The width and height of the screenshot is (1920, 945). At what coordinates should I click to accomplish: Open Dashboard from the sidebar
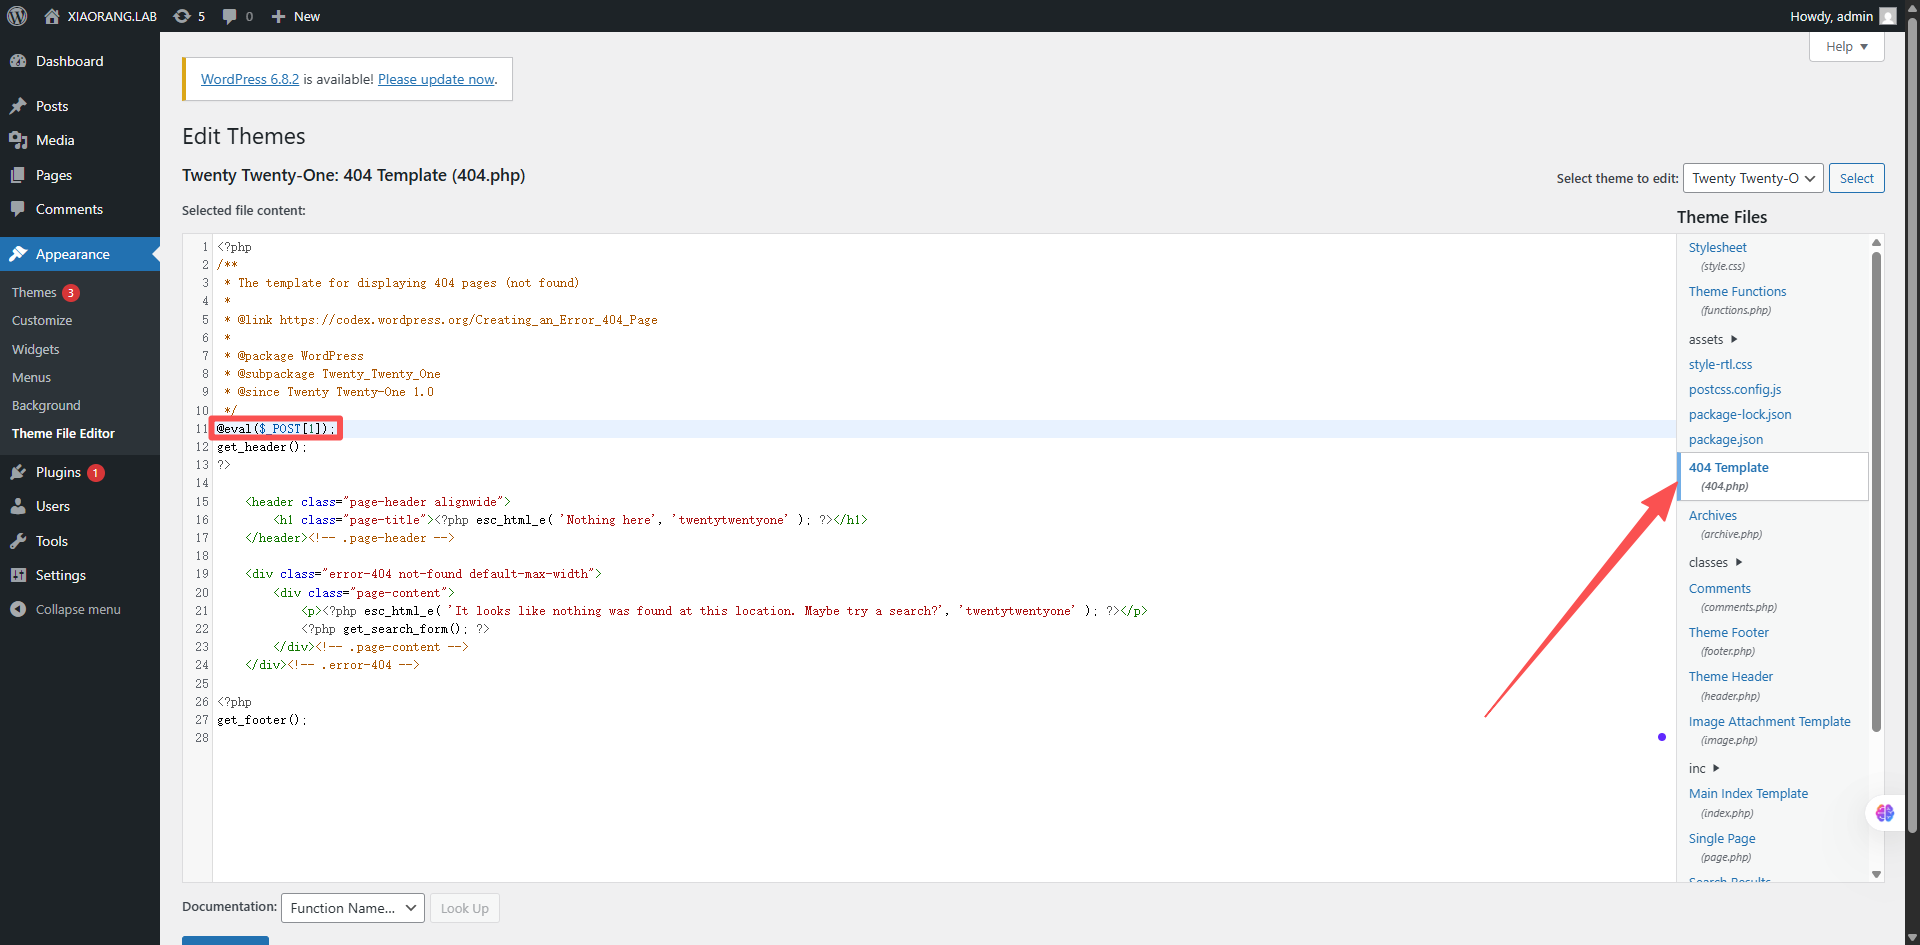69,61
